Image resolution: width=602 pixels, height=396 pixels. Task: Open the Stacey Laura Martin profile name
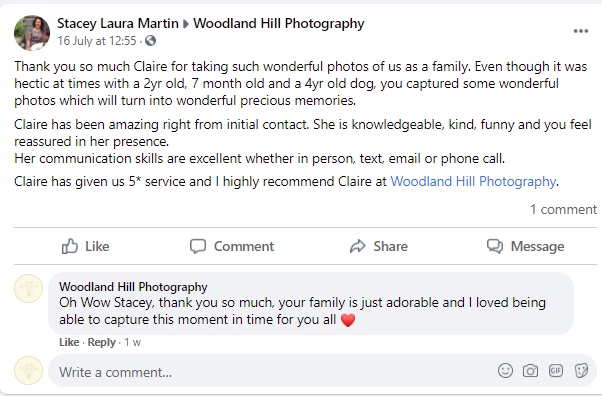[118, 23]
